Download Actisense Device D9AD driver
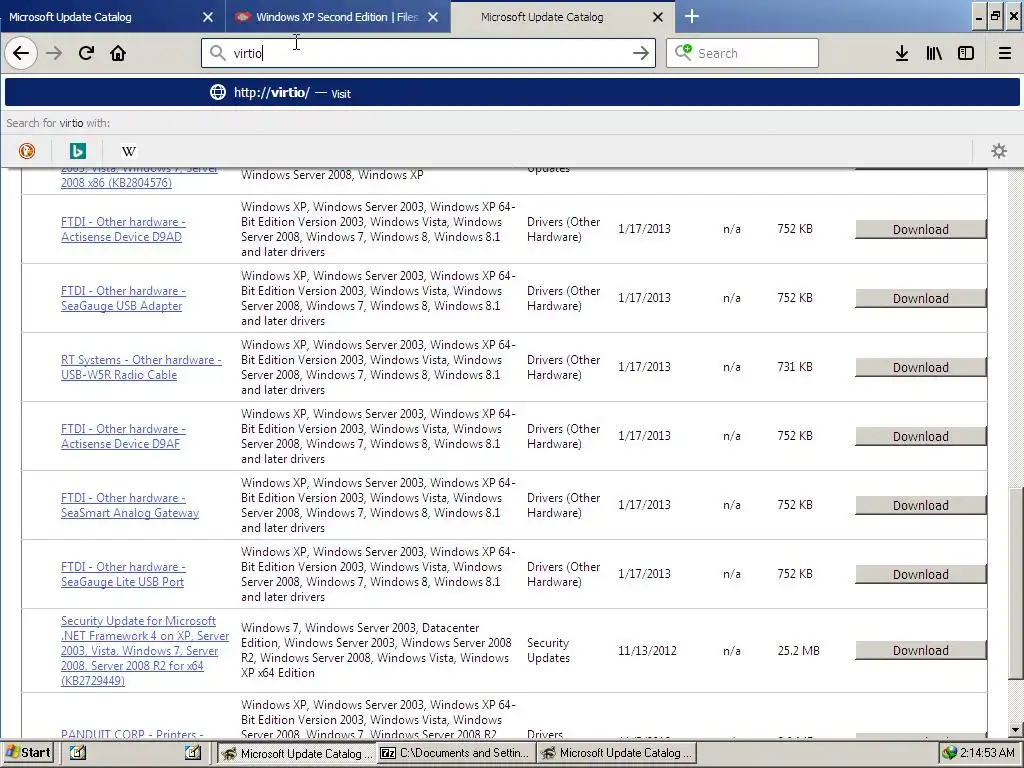 coord(920,229)
